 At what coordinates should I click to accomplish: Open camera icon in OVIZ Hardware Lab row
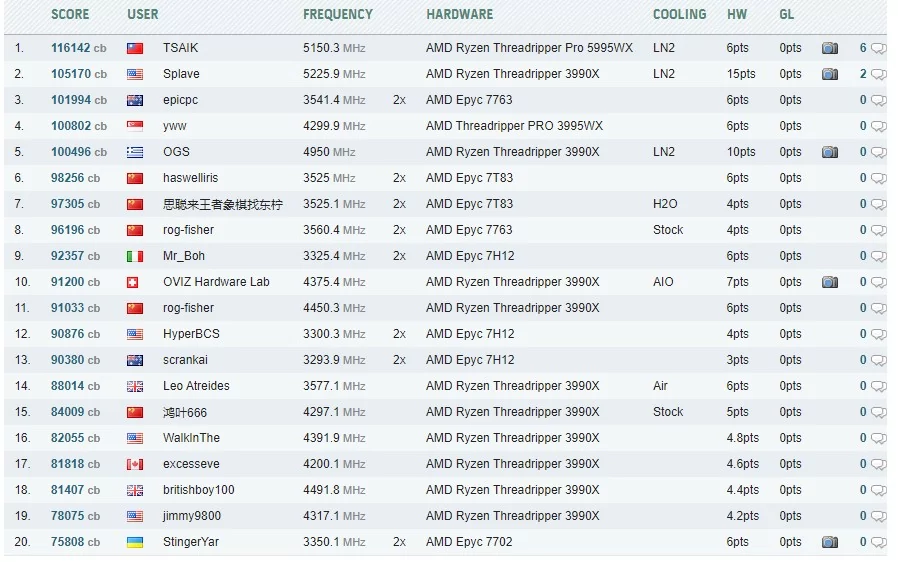[830, 282]
